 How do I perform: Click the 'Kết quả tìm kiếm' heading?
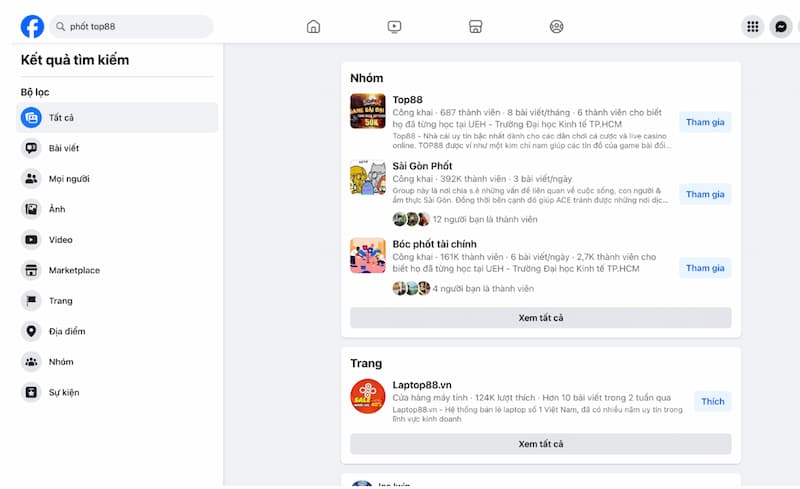coord(75,60)
